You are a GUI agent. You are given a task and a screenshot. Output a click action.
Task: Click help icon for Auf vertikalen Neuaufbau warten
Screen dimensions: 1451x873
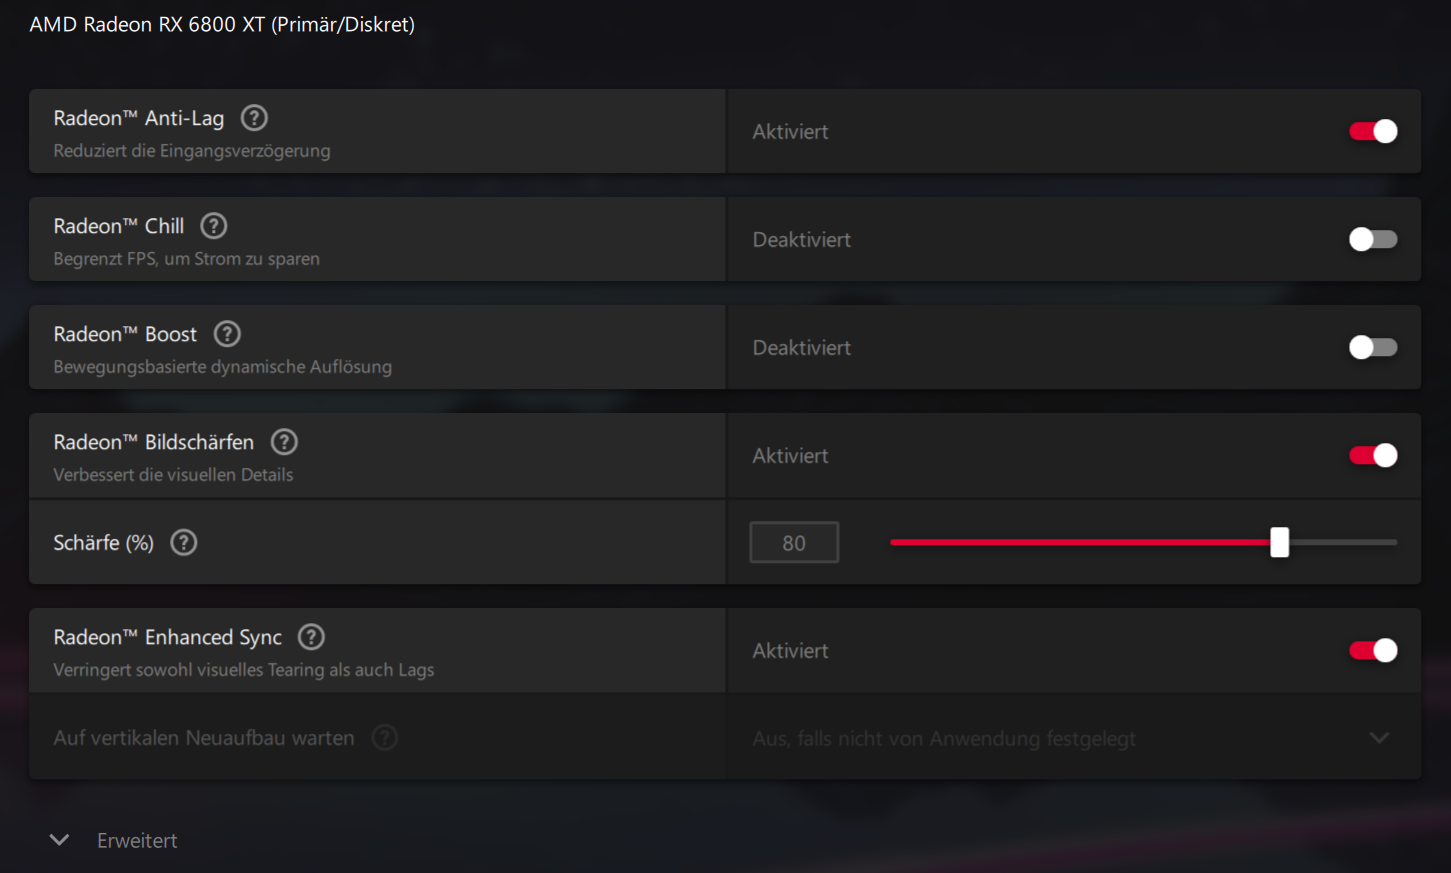coord(385,738)
